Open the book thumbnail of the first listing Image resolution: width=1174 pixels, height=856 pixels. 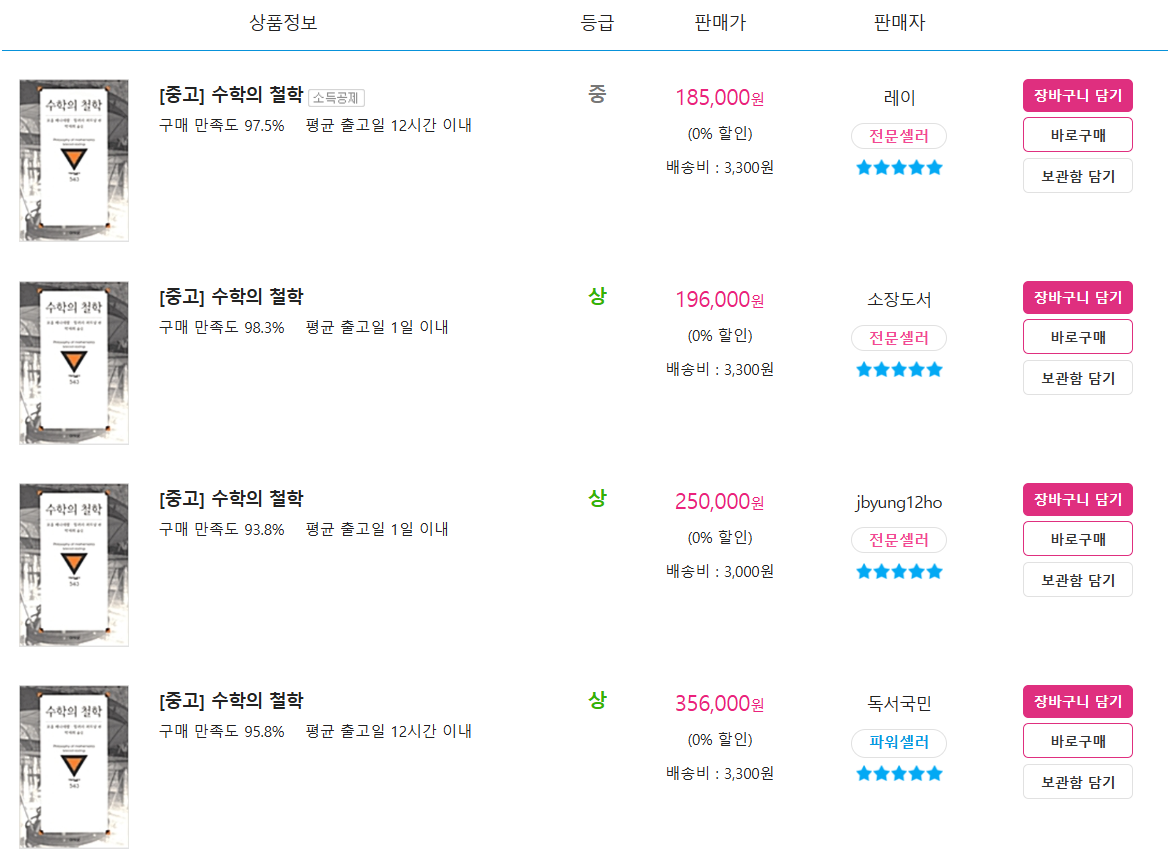click(73, 160)
